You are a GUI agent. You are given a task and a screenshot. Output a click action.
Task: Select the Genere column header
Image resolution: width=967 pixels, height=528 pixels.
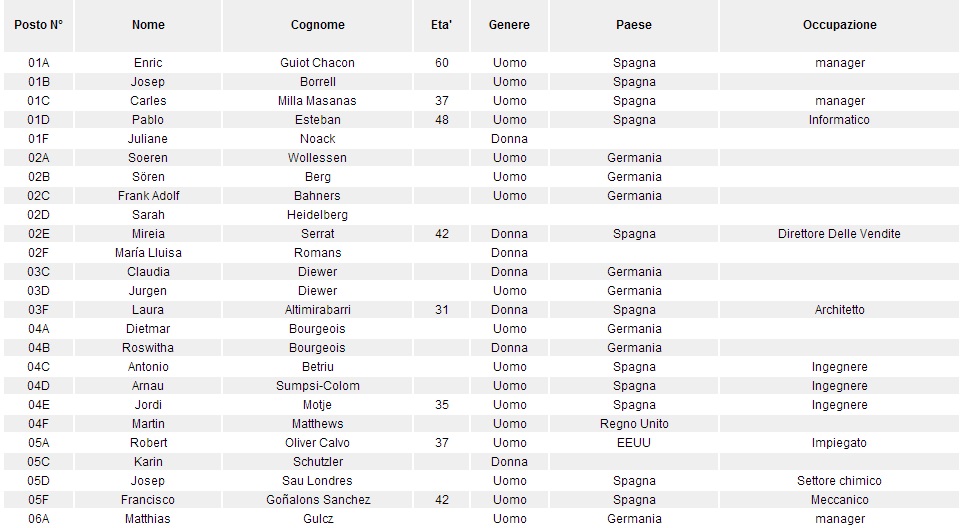point(509,25)
